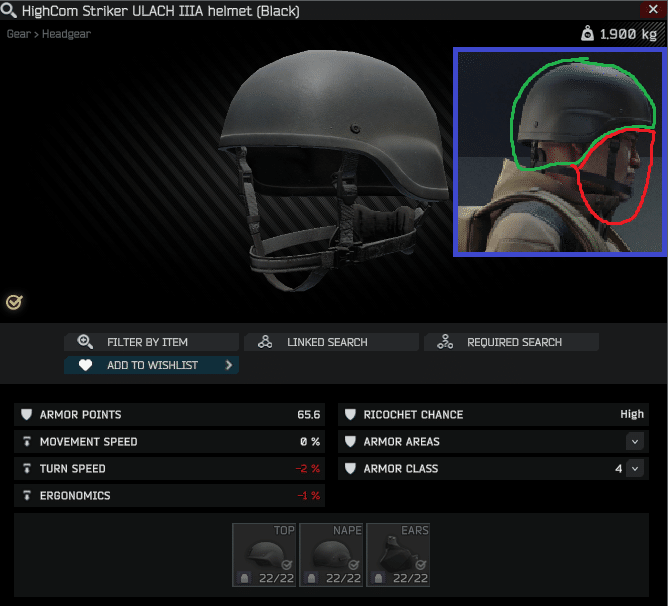Expand the Armor Areas dropdown
The image size is (668, 606).
click(635, 442)
